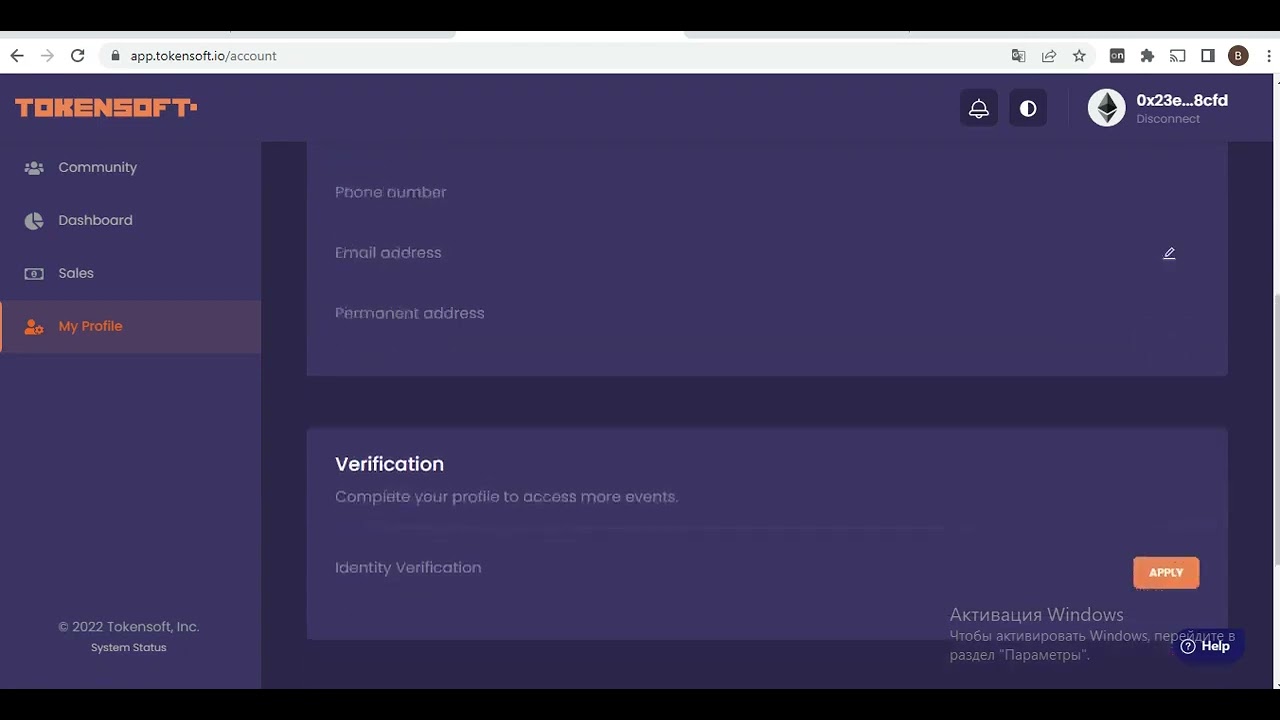The image size is (1280, 720).
Task: Click the Dashboard pie chart icon
Action: point(34,221)
